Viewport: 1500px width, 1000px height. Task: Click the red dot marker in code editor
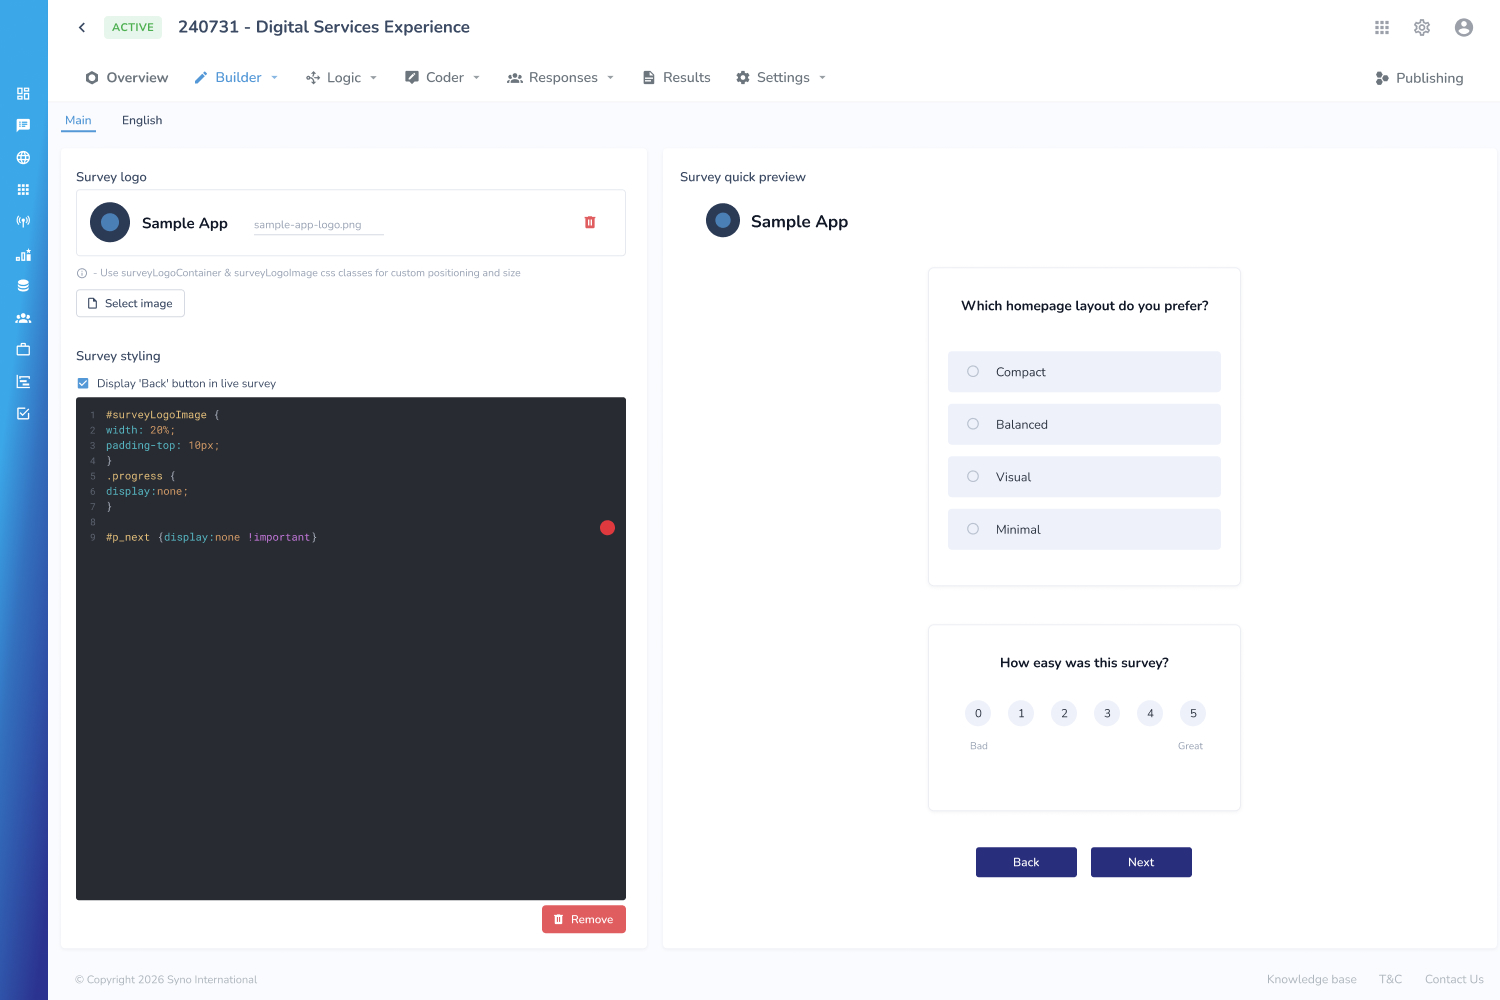(607, 528)
